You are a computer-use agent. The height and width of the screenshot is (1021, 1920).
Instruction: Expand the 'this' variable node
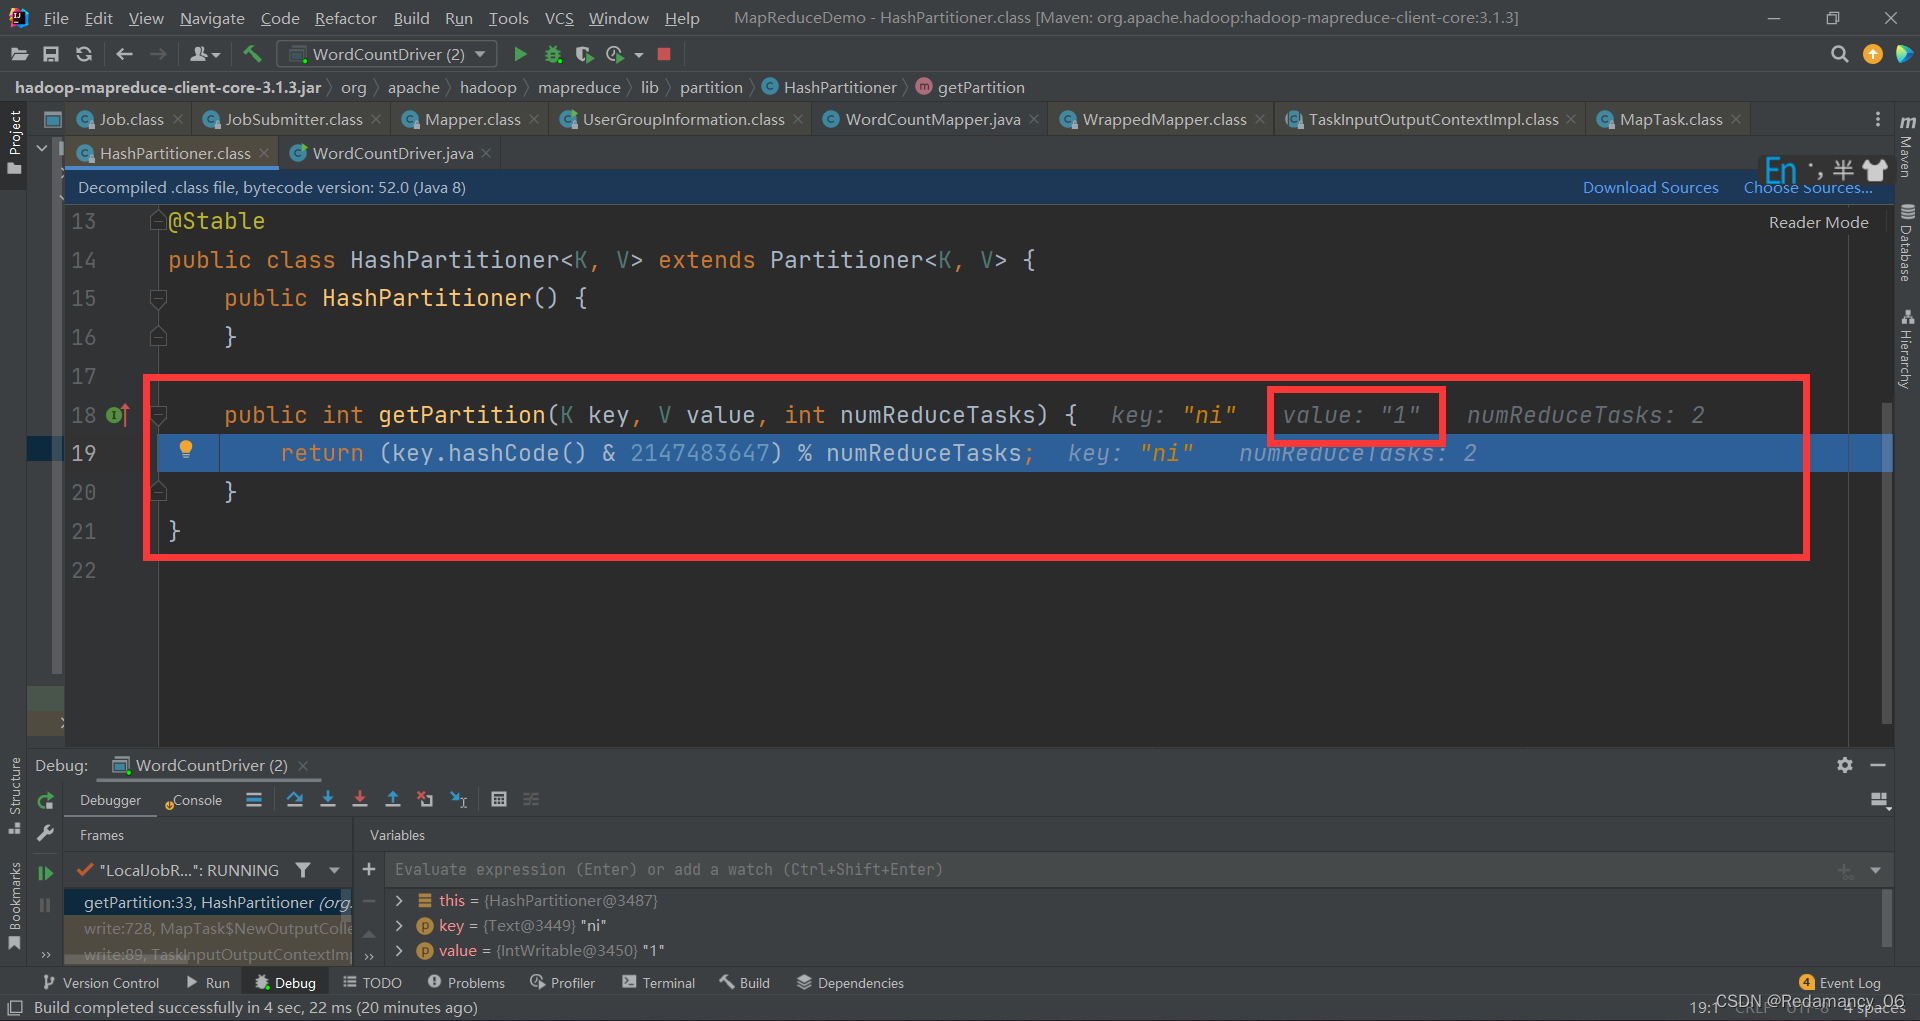tap(399, 900)
